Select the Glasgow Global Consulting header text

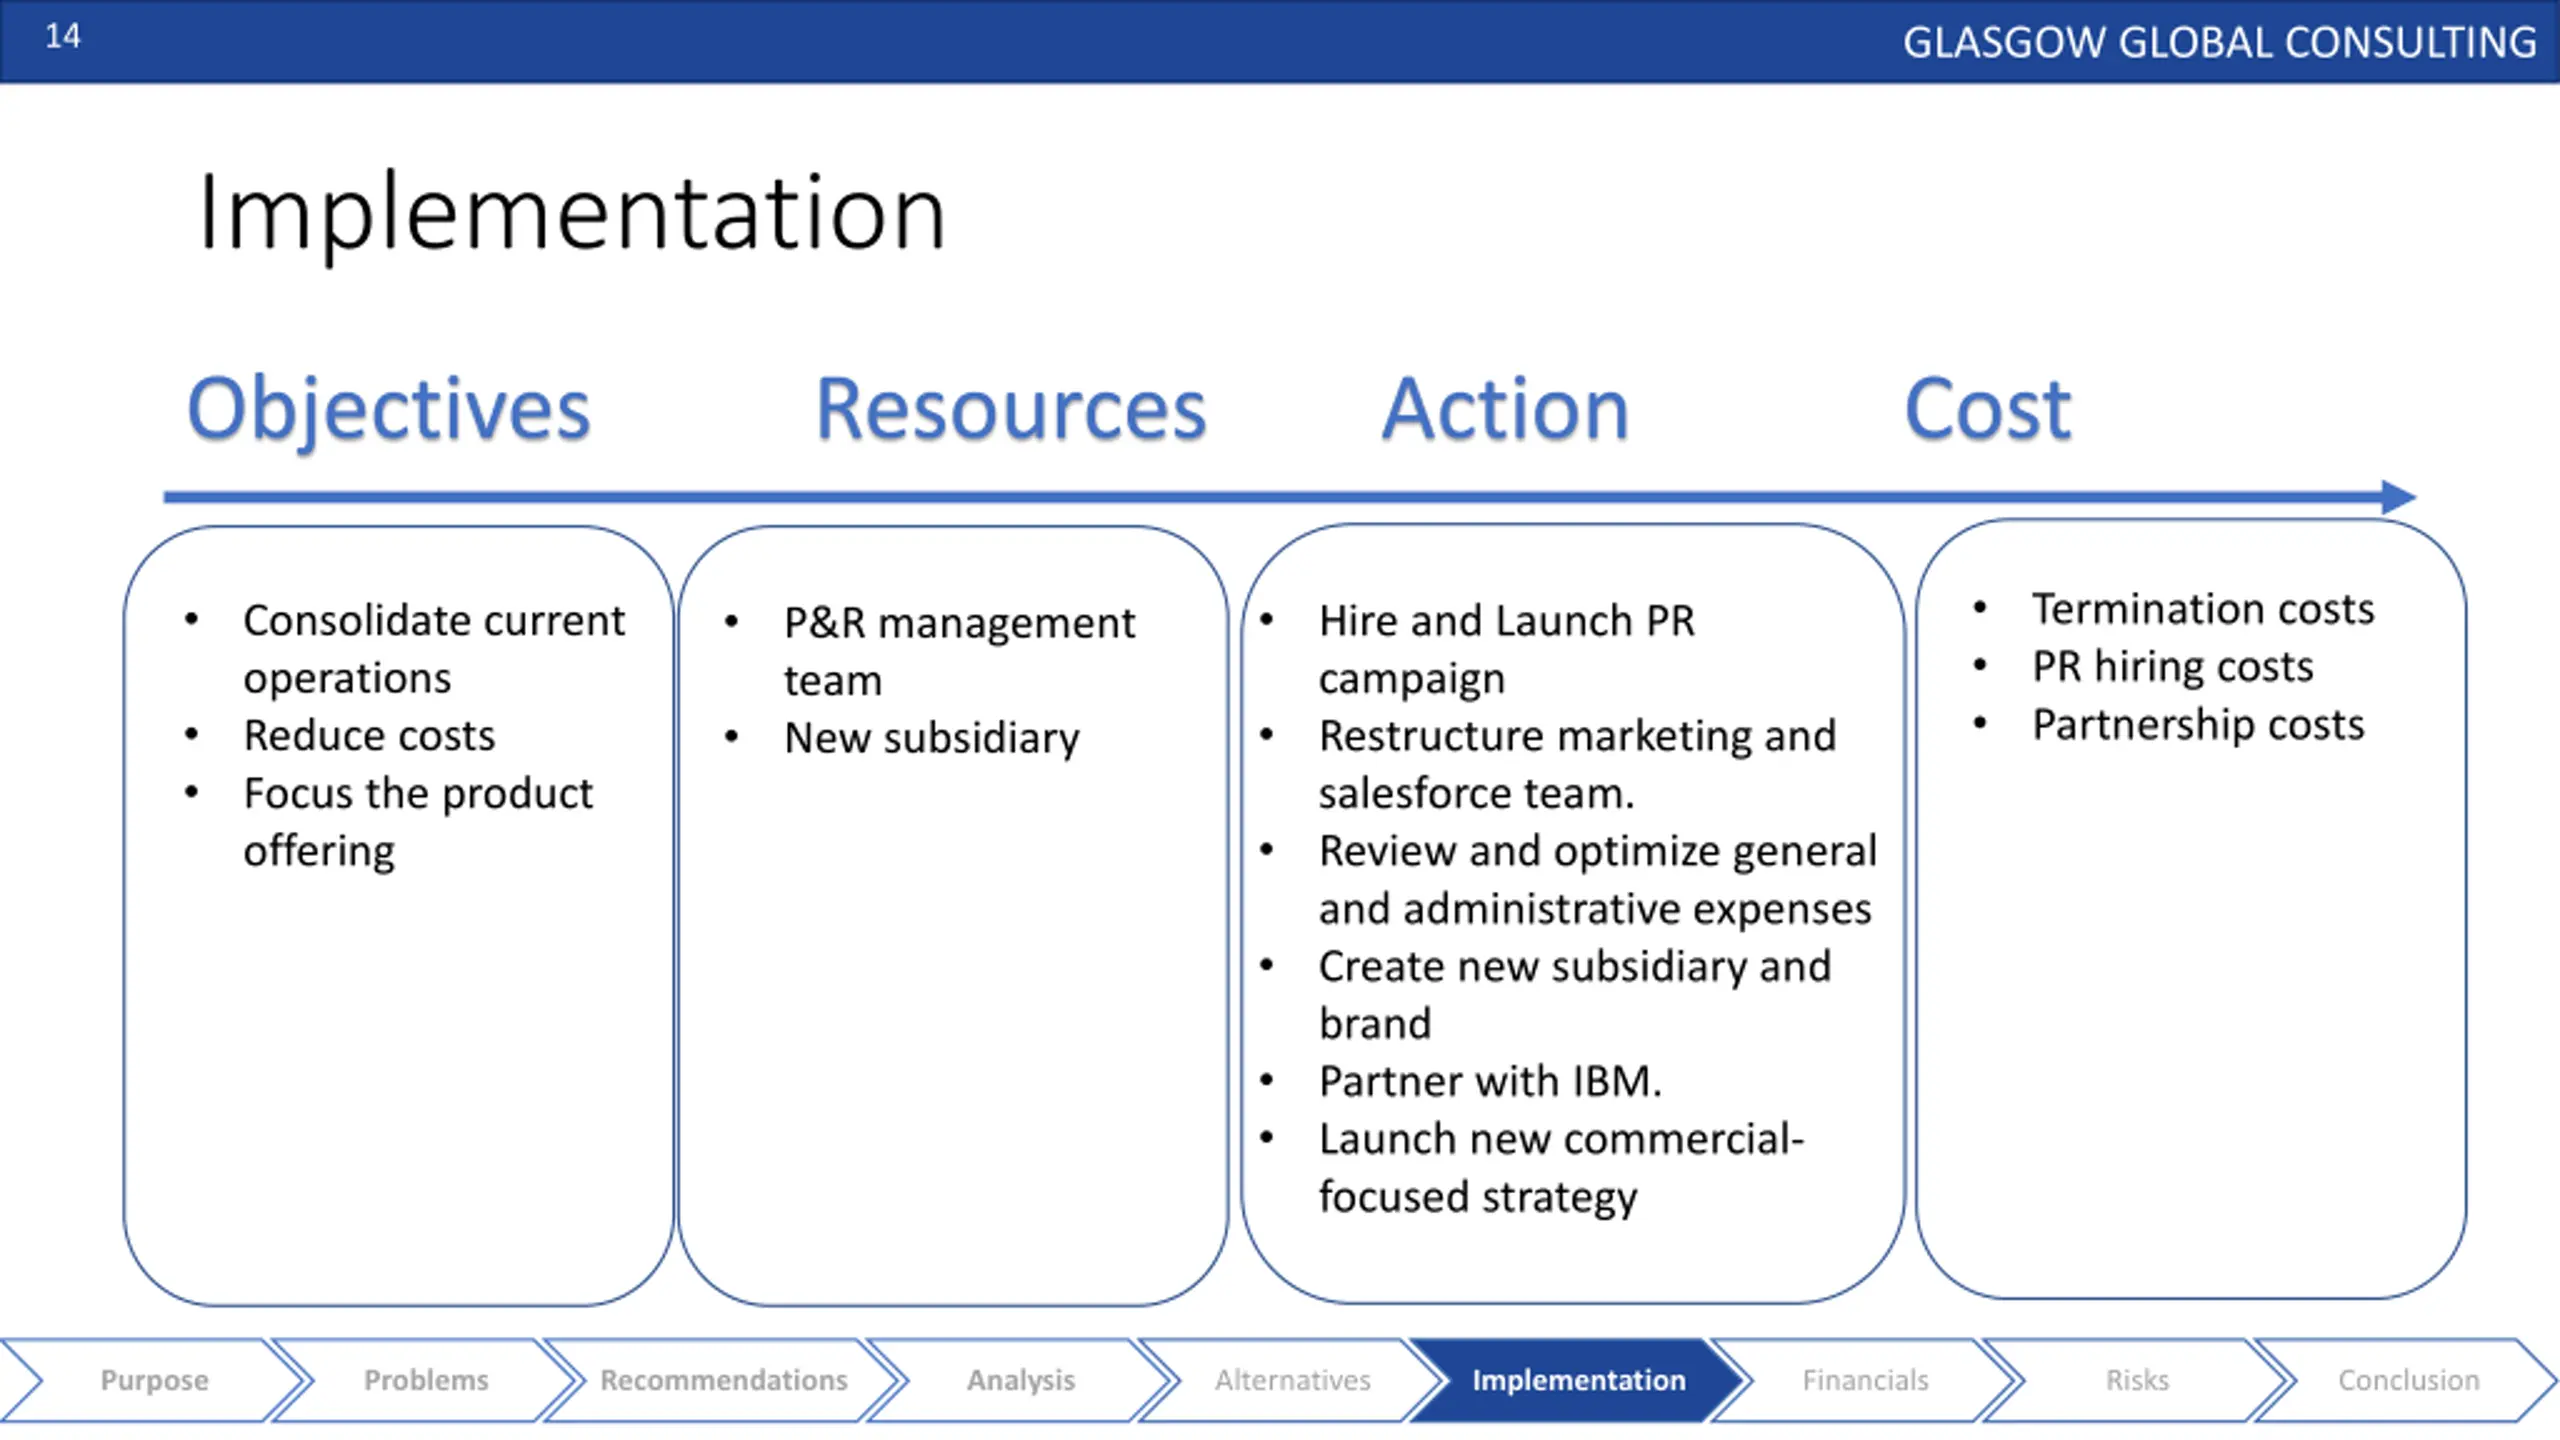(2219, 43)
